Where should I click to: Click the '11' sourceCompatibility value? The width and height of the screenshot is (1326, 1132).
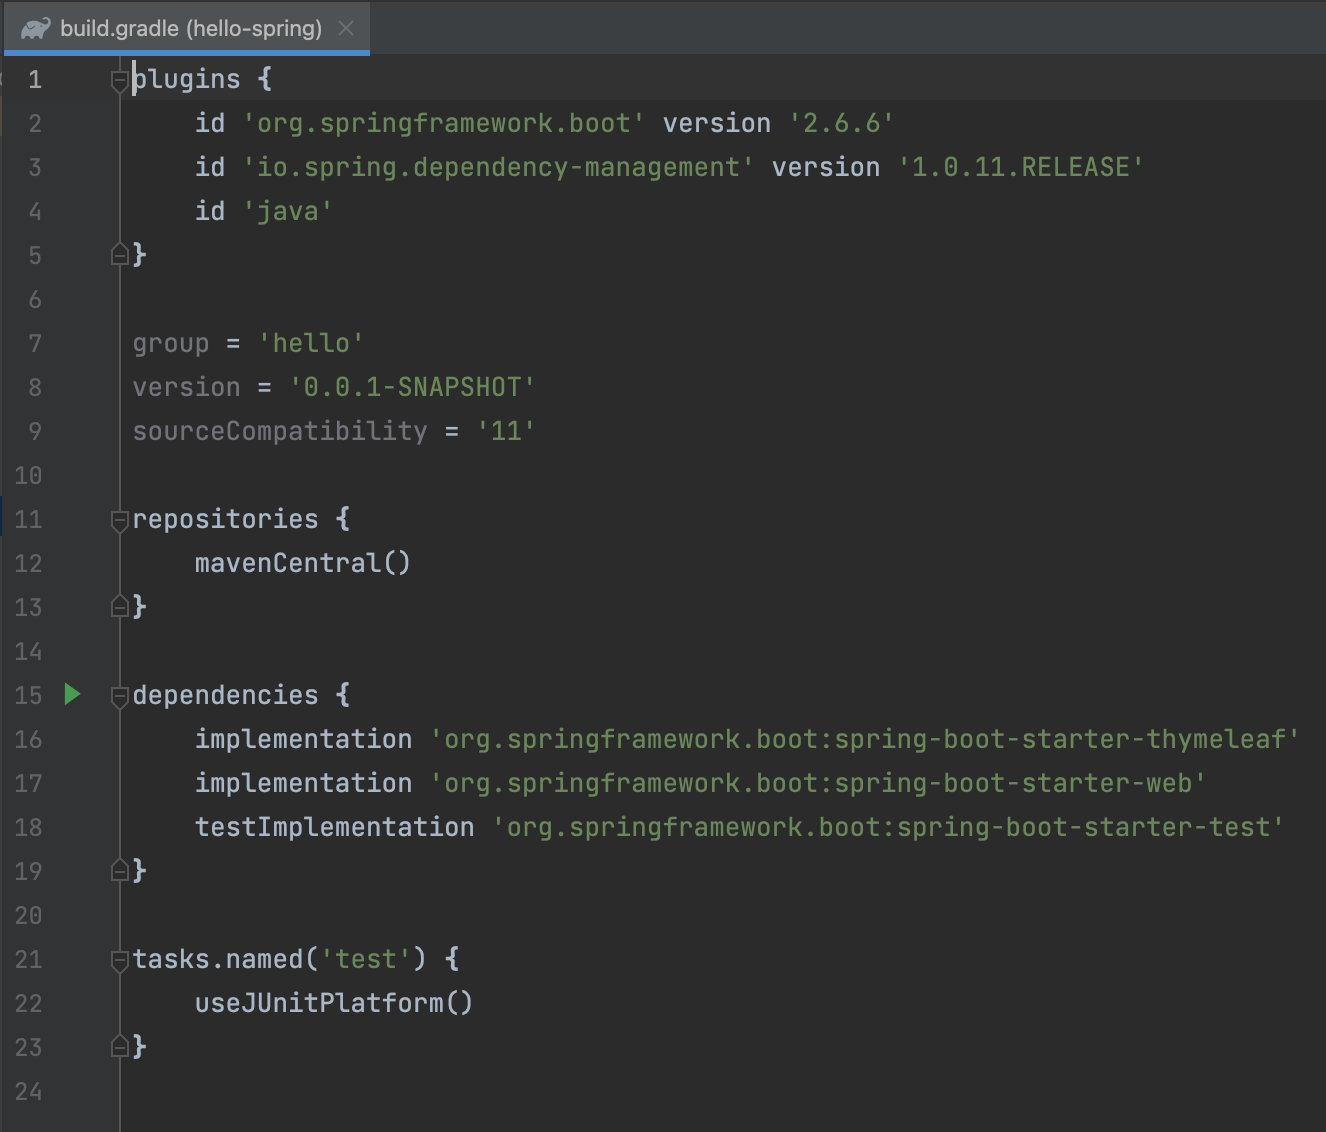[506, 431]
